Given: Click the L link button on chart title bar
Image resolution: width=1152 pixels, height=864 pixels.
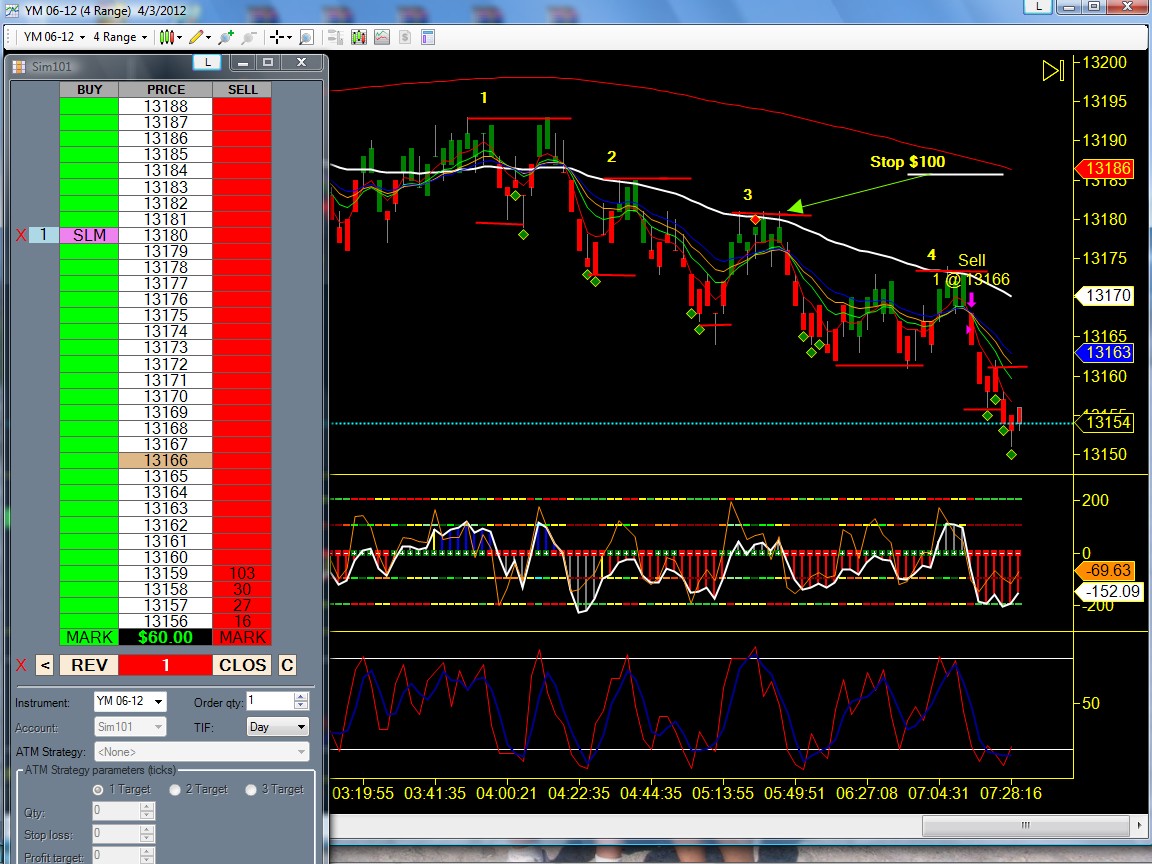Looking at the screenshot, I should [1038, 7].
